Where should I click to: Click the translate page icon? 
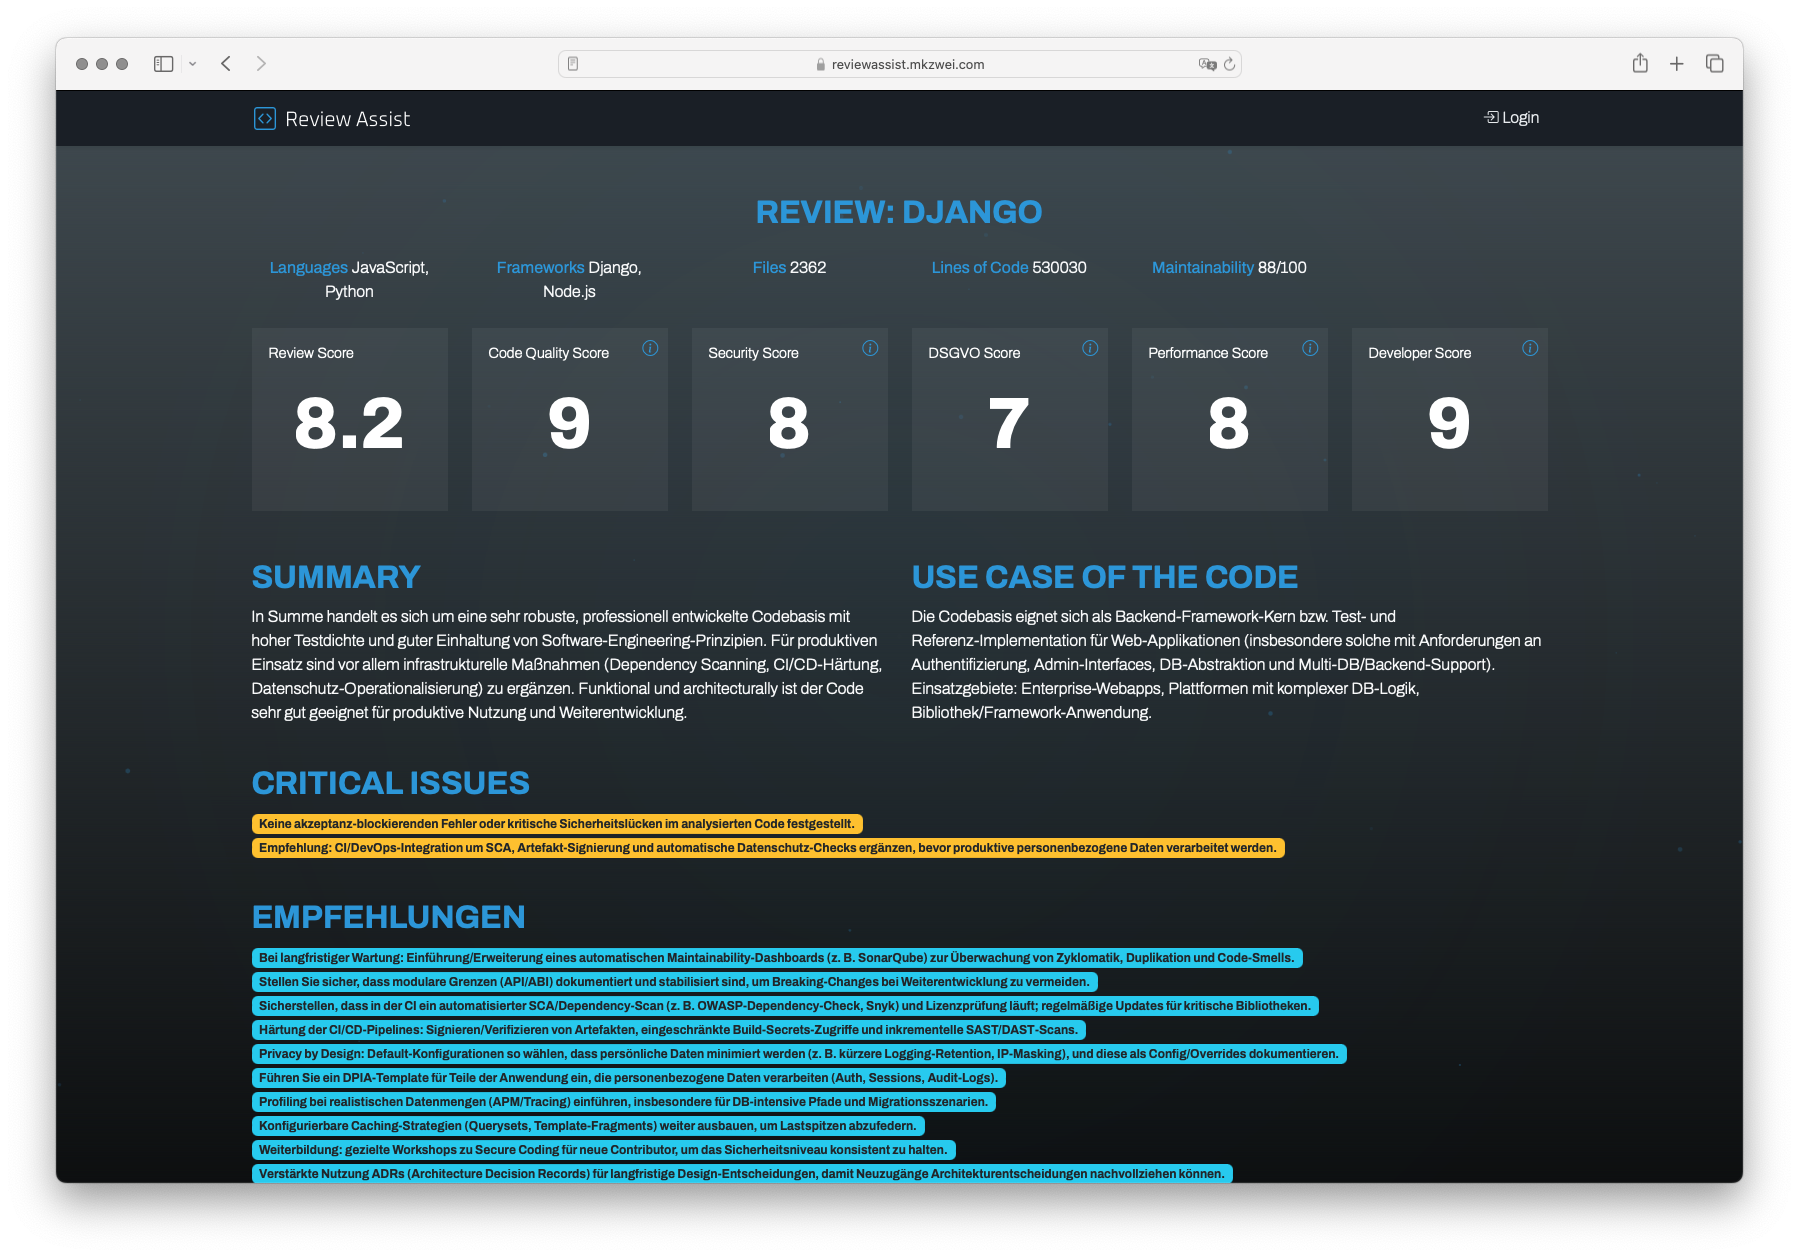(x=1207, y=64)
